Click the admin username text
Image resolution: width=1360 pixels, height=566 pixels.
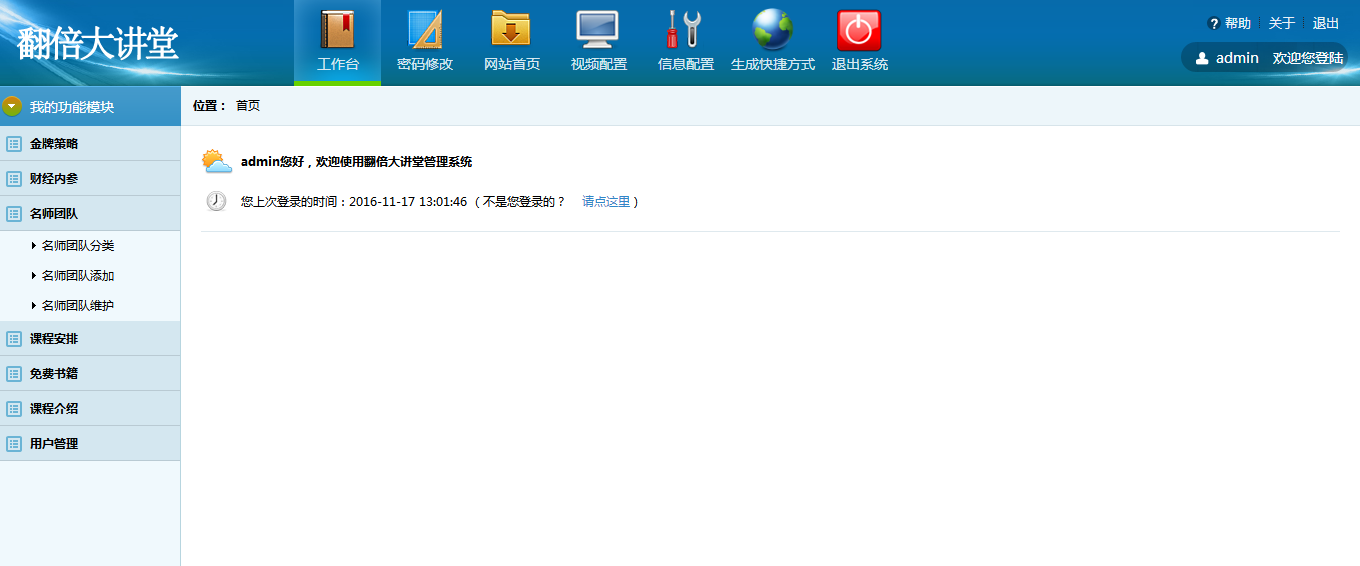point(1237,58)
